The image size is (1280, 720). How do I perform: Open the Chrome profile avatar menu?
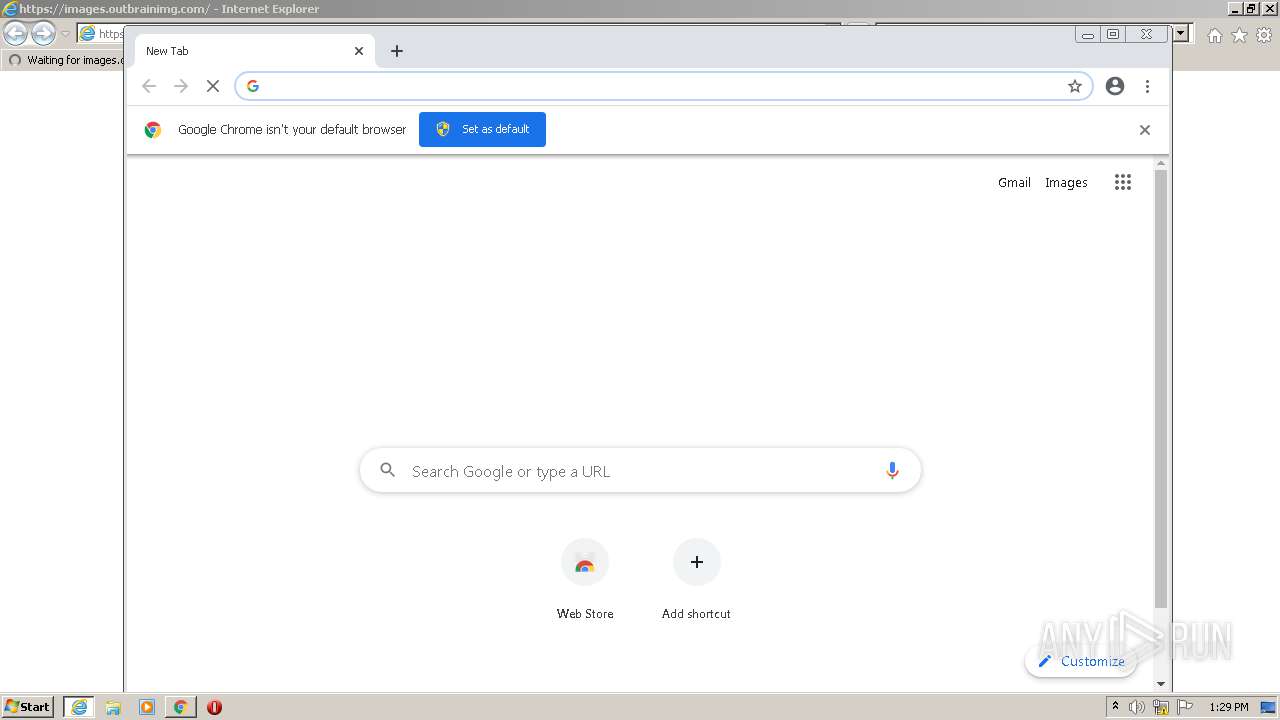coord(1115,86)
